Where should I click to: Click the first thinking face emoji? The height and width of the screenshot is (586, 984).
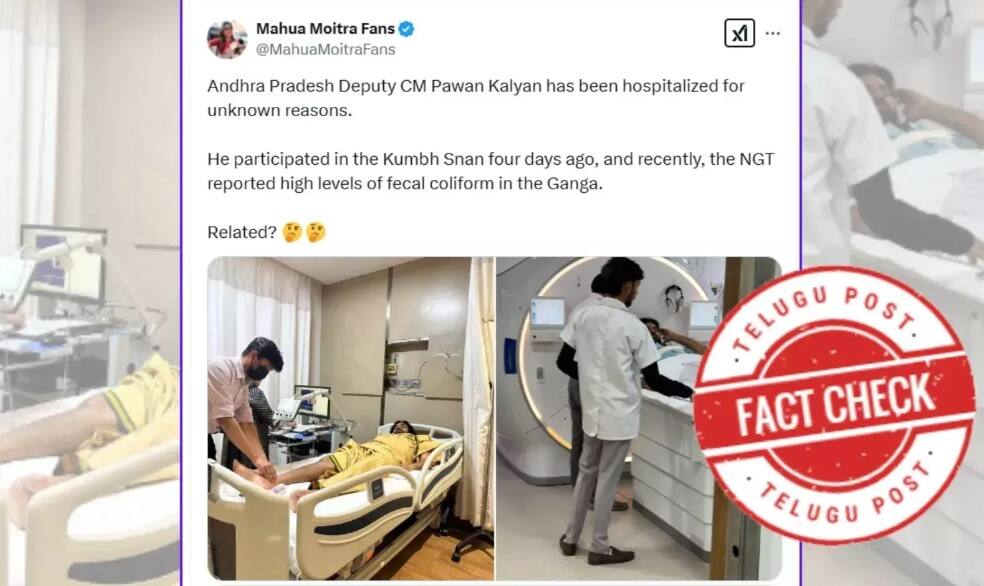point(292,232)
